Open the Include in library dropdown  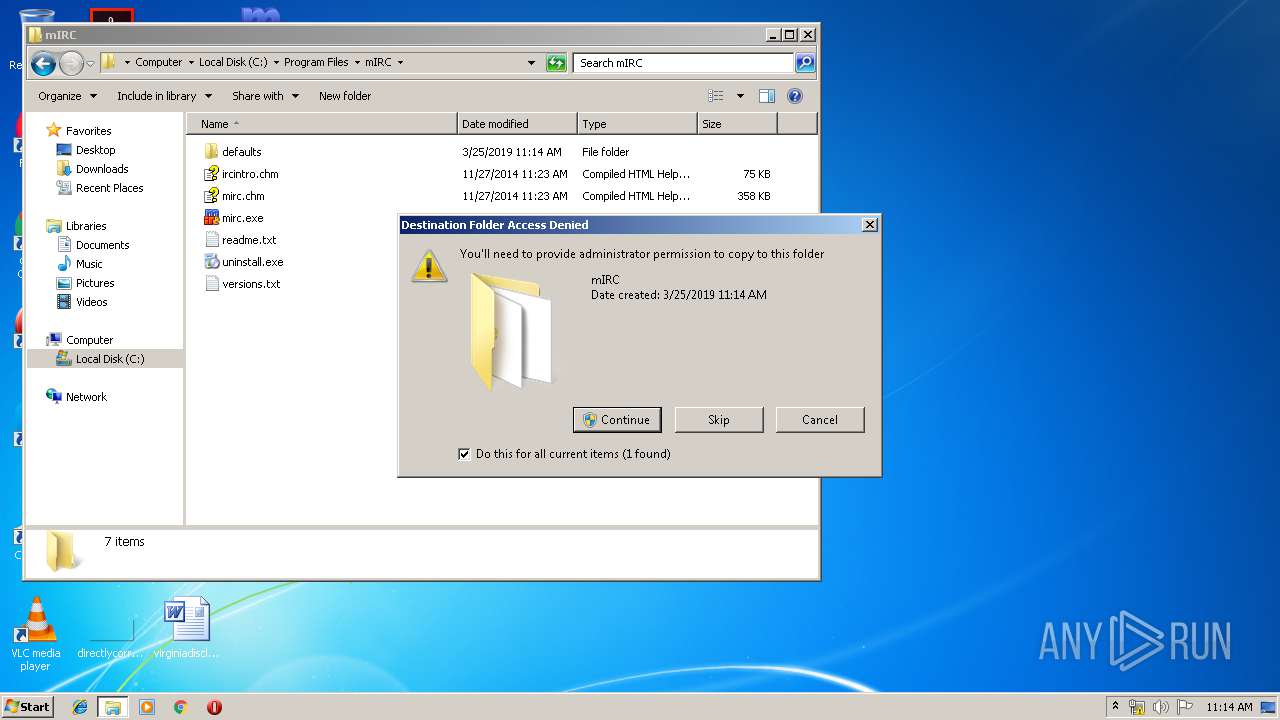pos(164,96)
